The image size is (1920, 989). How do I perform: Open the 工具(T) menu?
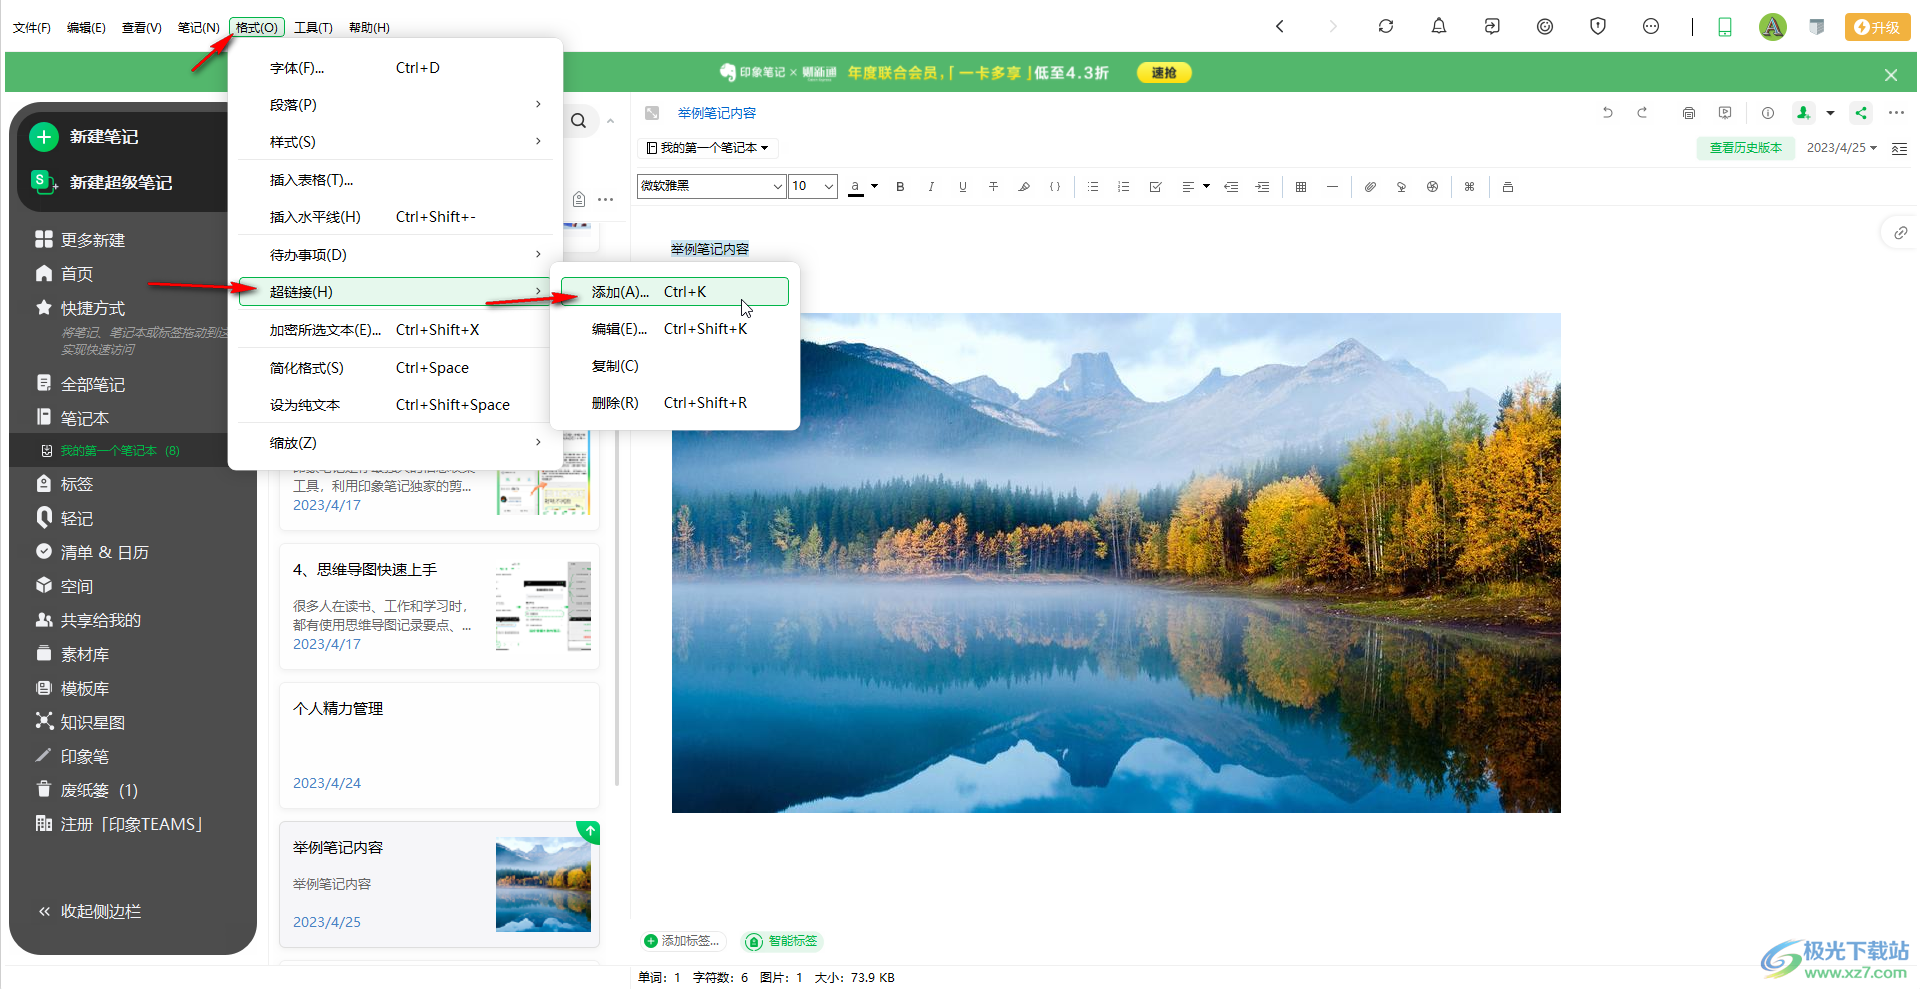point(313,27)
